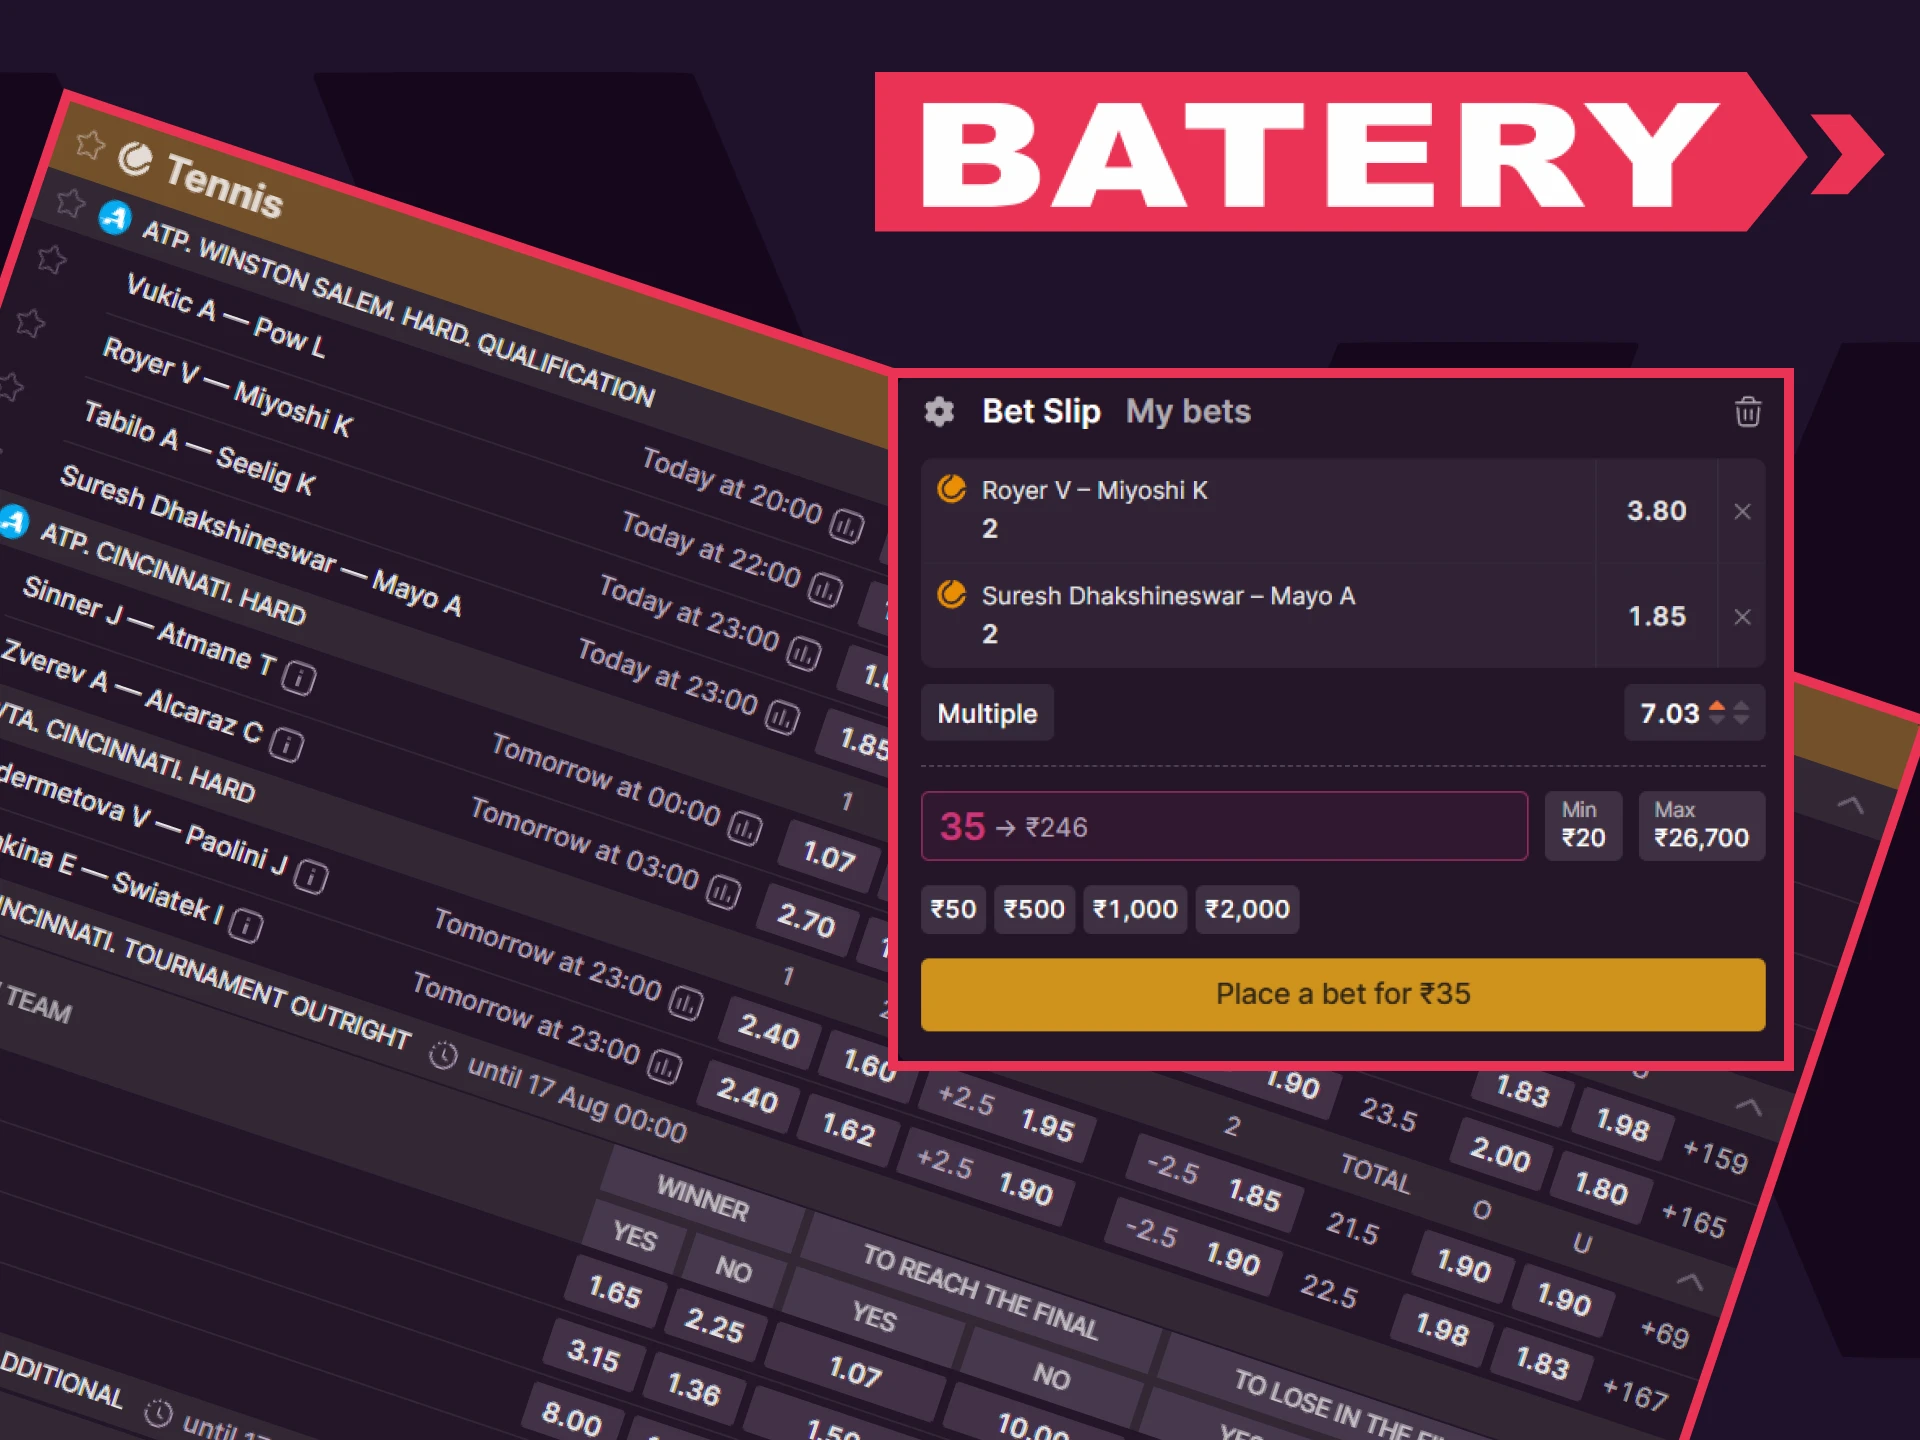Image resolution: width=1920 pixels, height=1440 pixels.
Task: Toggle the favorite star on Tennis section
Action: tap(90, 146)
